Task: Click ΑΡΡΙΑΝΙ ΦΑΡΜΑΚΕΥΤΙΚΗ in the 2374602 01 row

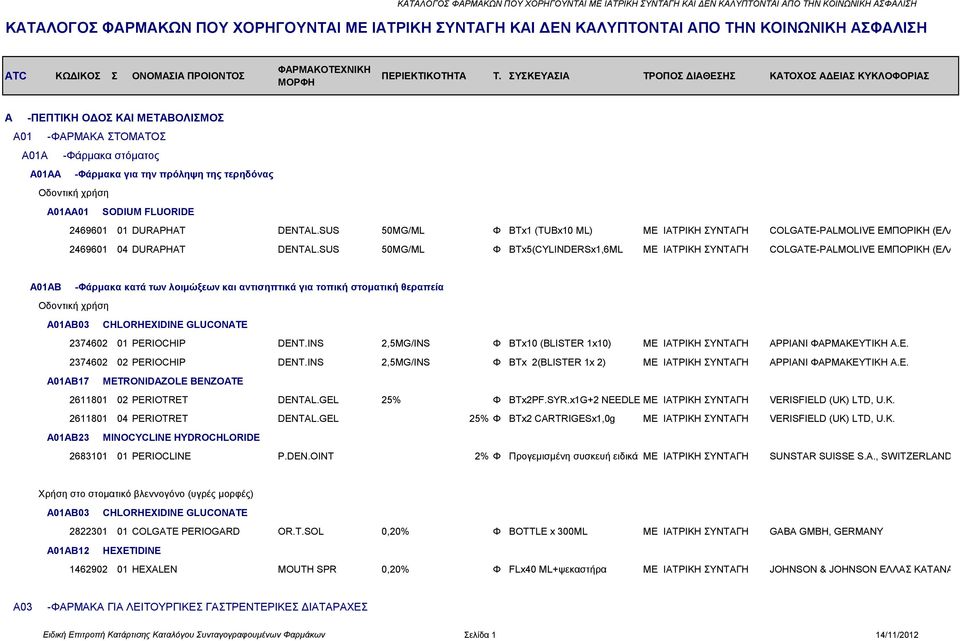Action: pyautogui.click(x=838, y=343)
